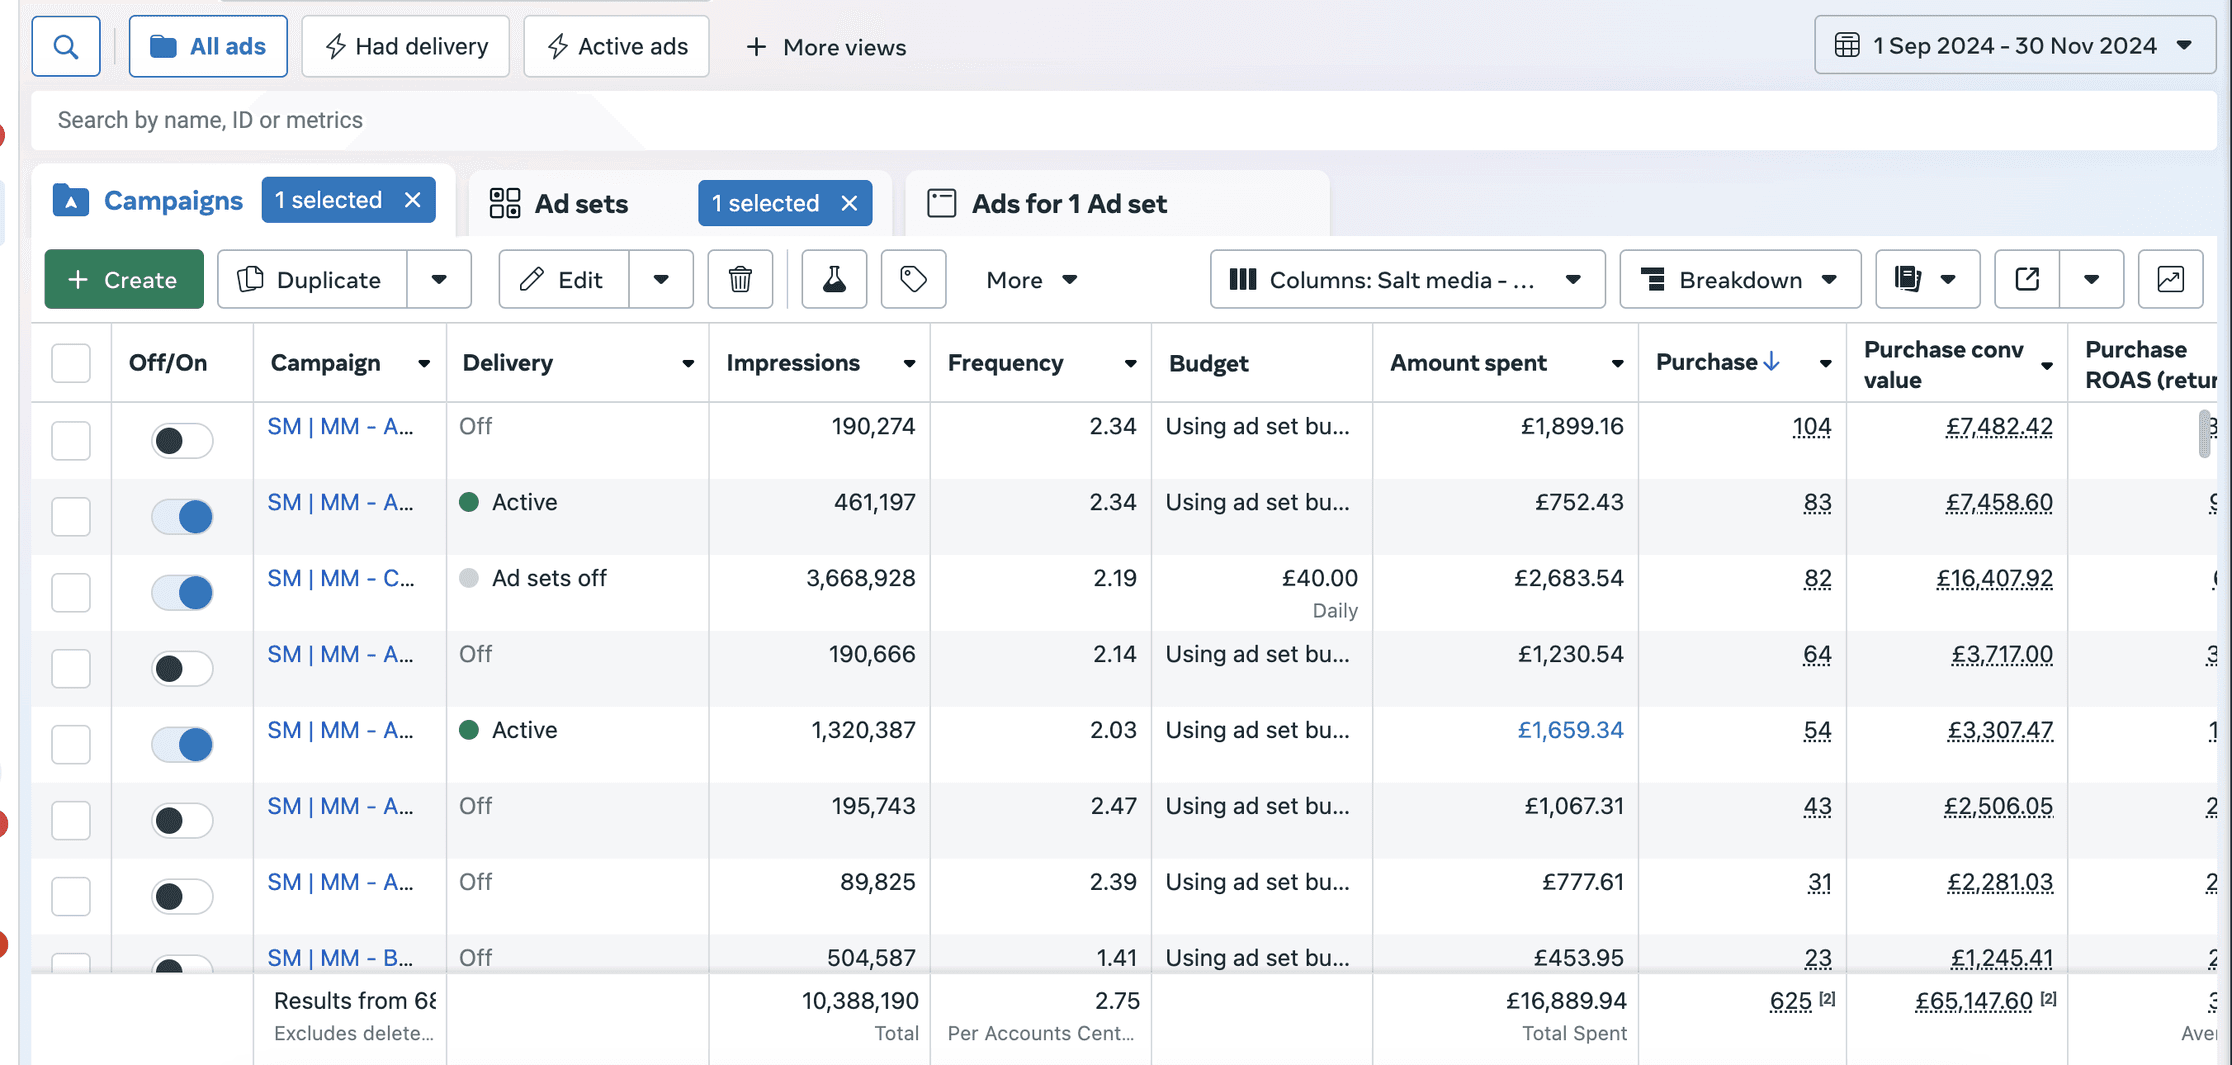Open the A/B test flask icon
Viewport: 2232px width, 1065px height.
click(x=834, y=279)
